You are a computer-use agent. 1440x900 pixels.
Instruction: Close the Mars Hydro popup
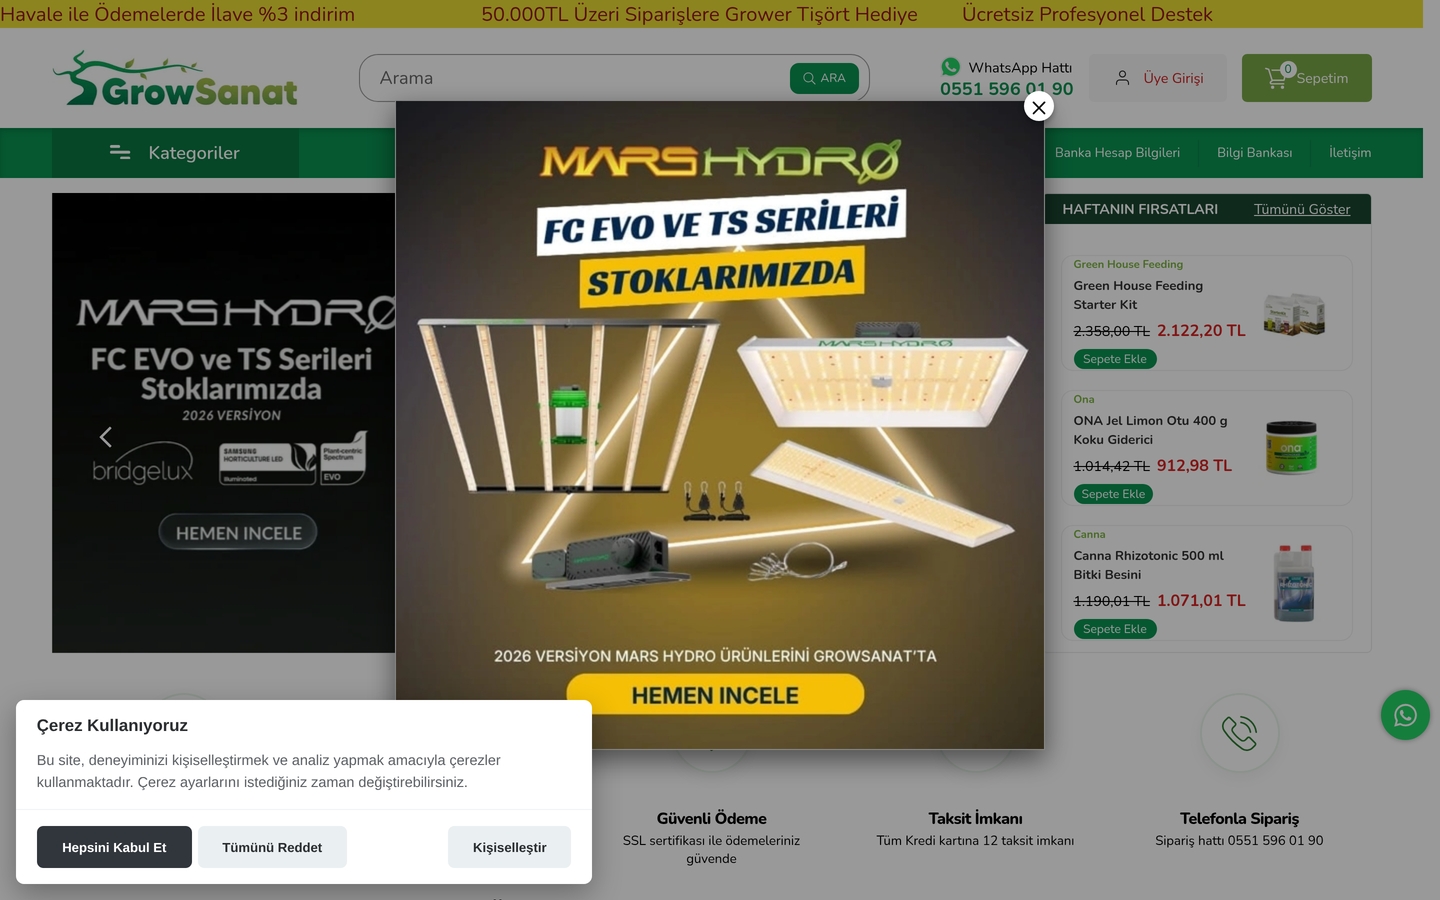point(1039,107)
